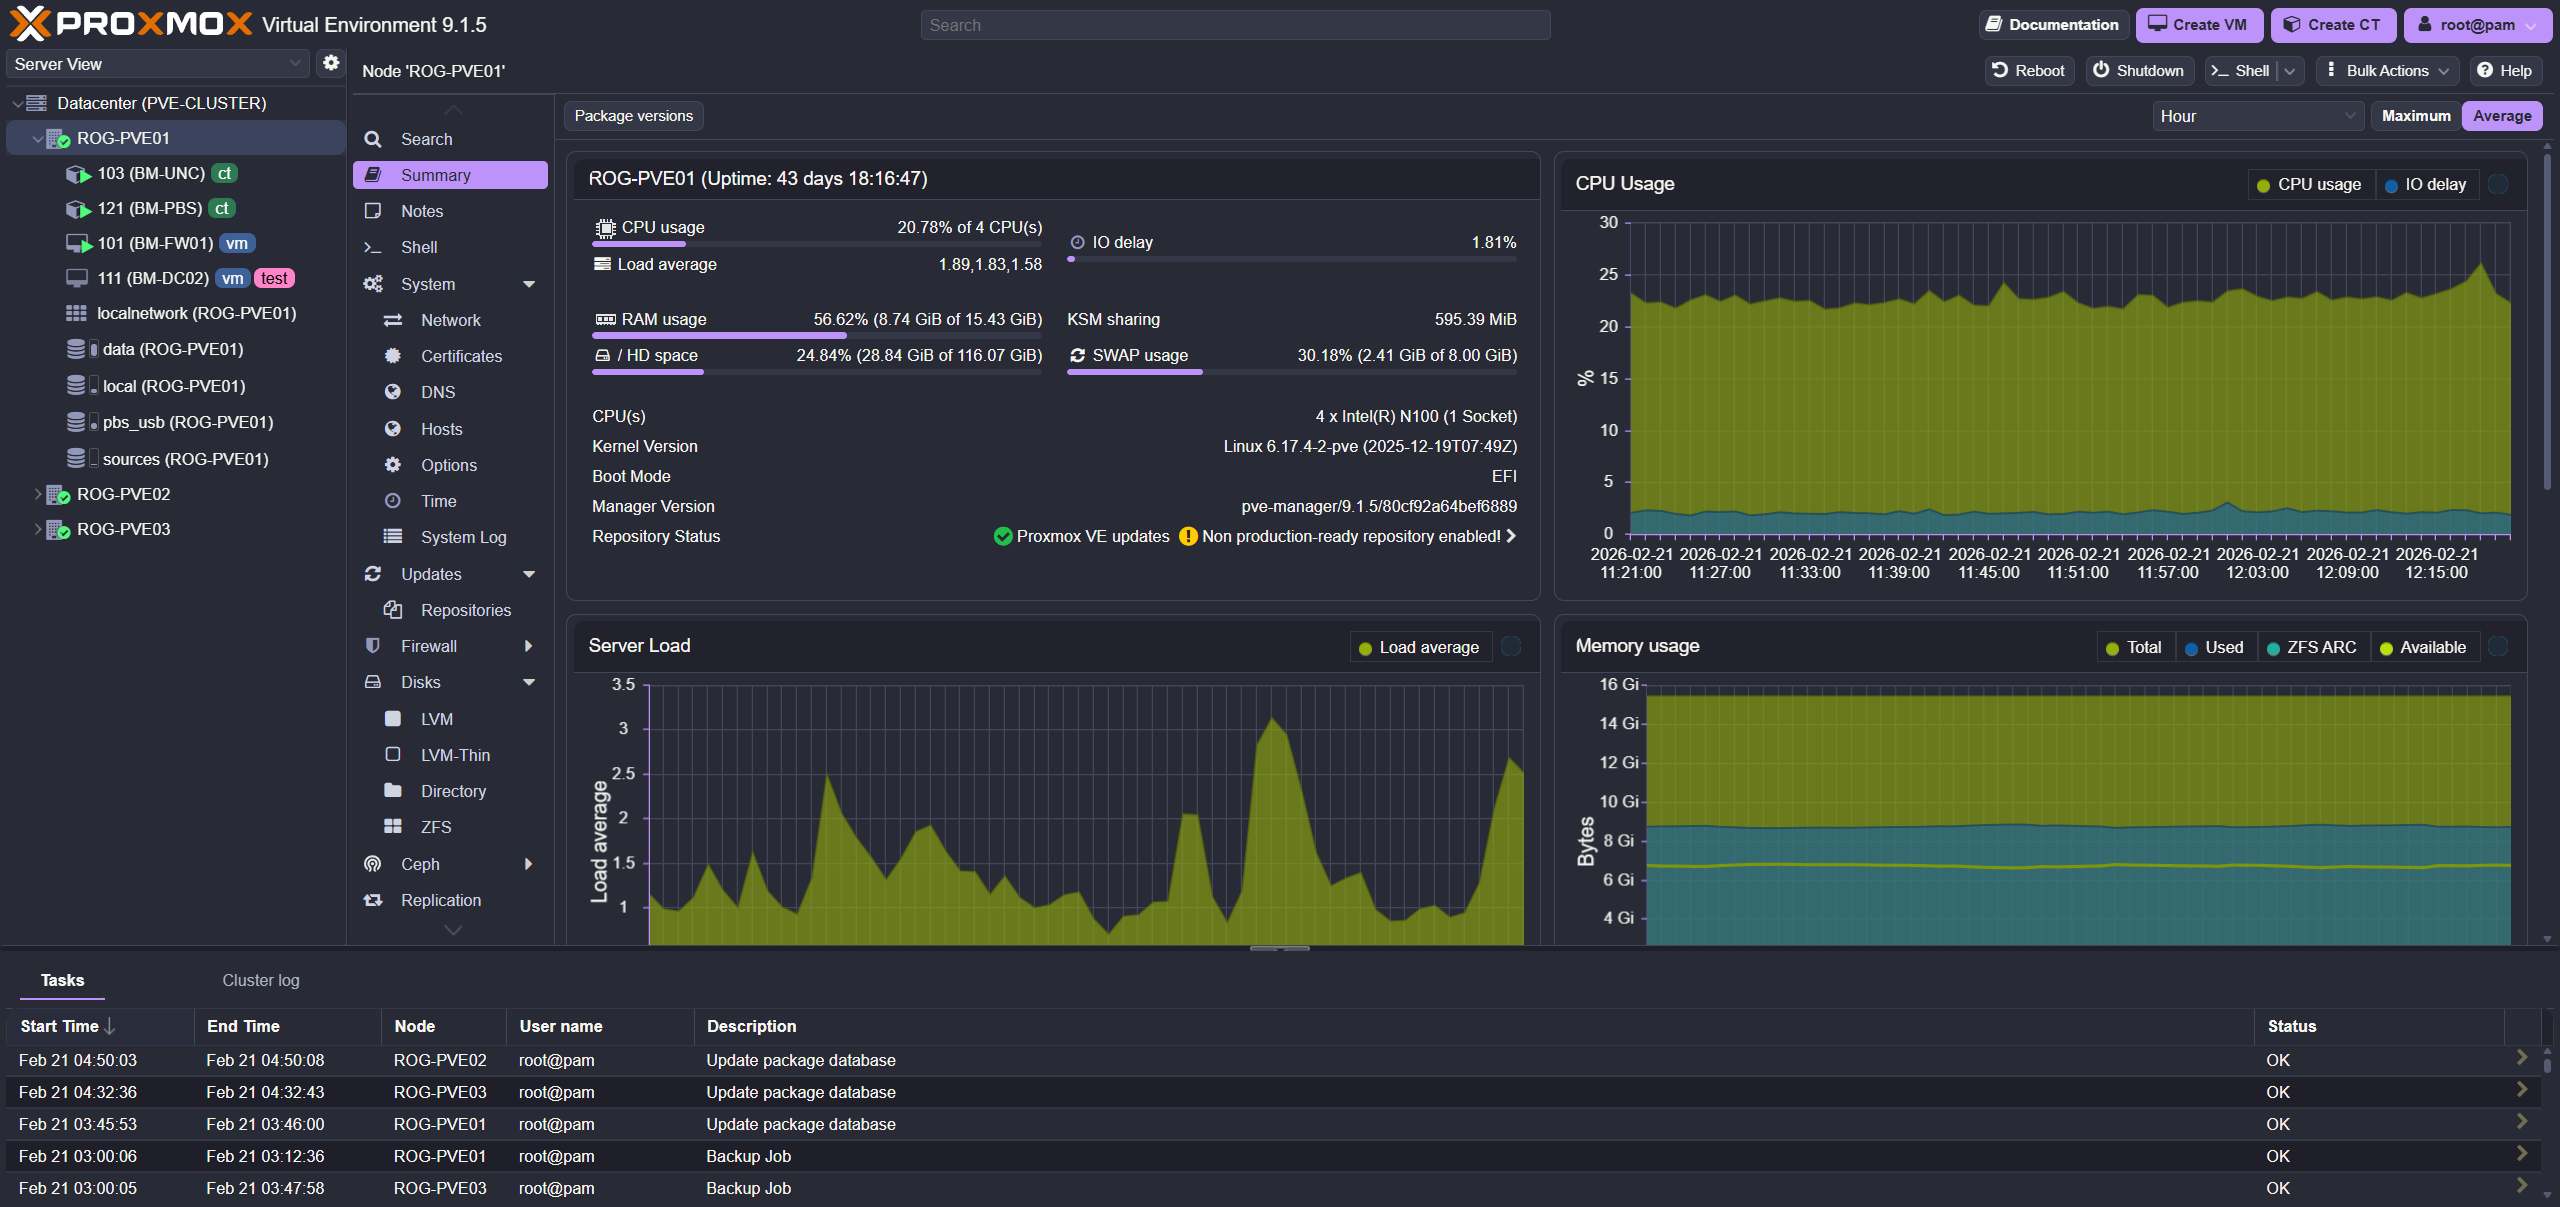Open the Ceph section in node menu
Viewport: 2560px width, 1207px height.
click(420, 864)
